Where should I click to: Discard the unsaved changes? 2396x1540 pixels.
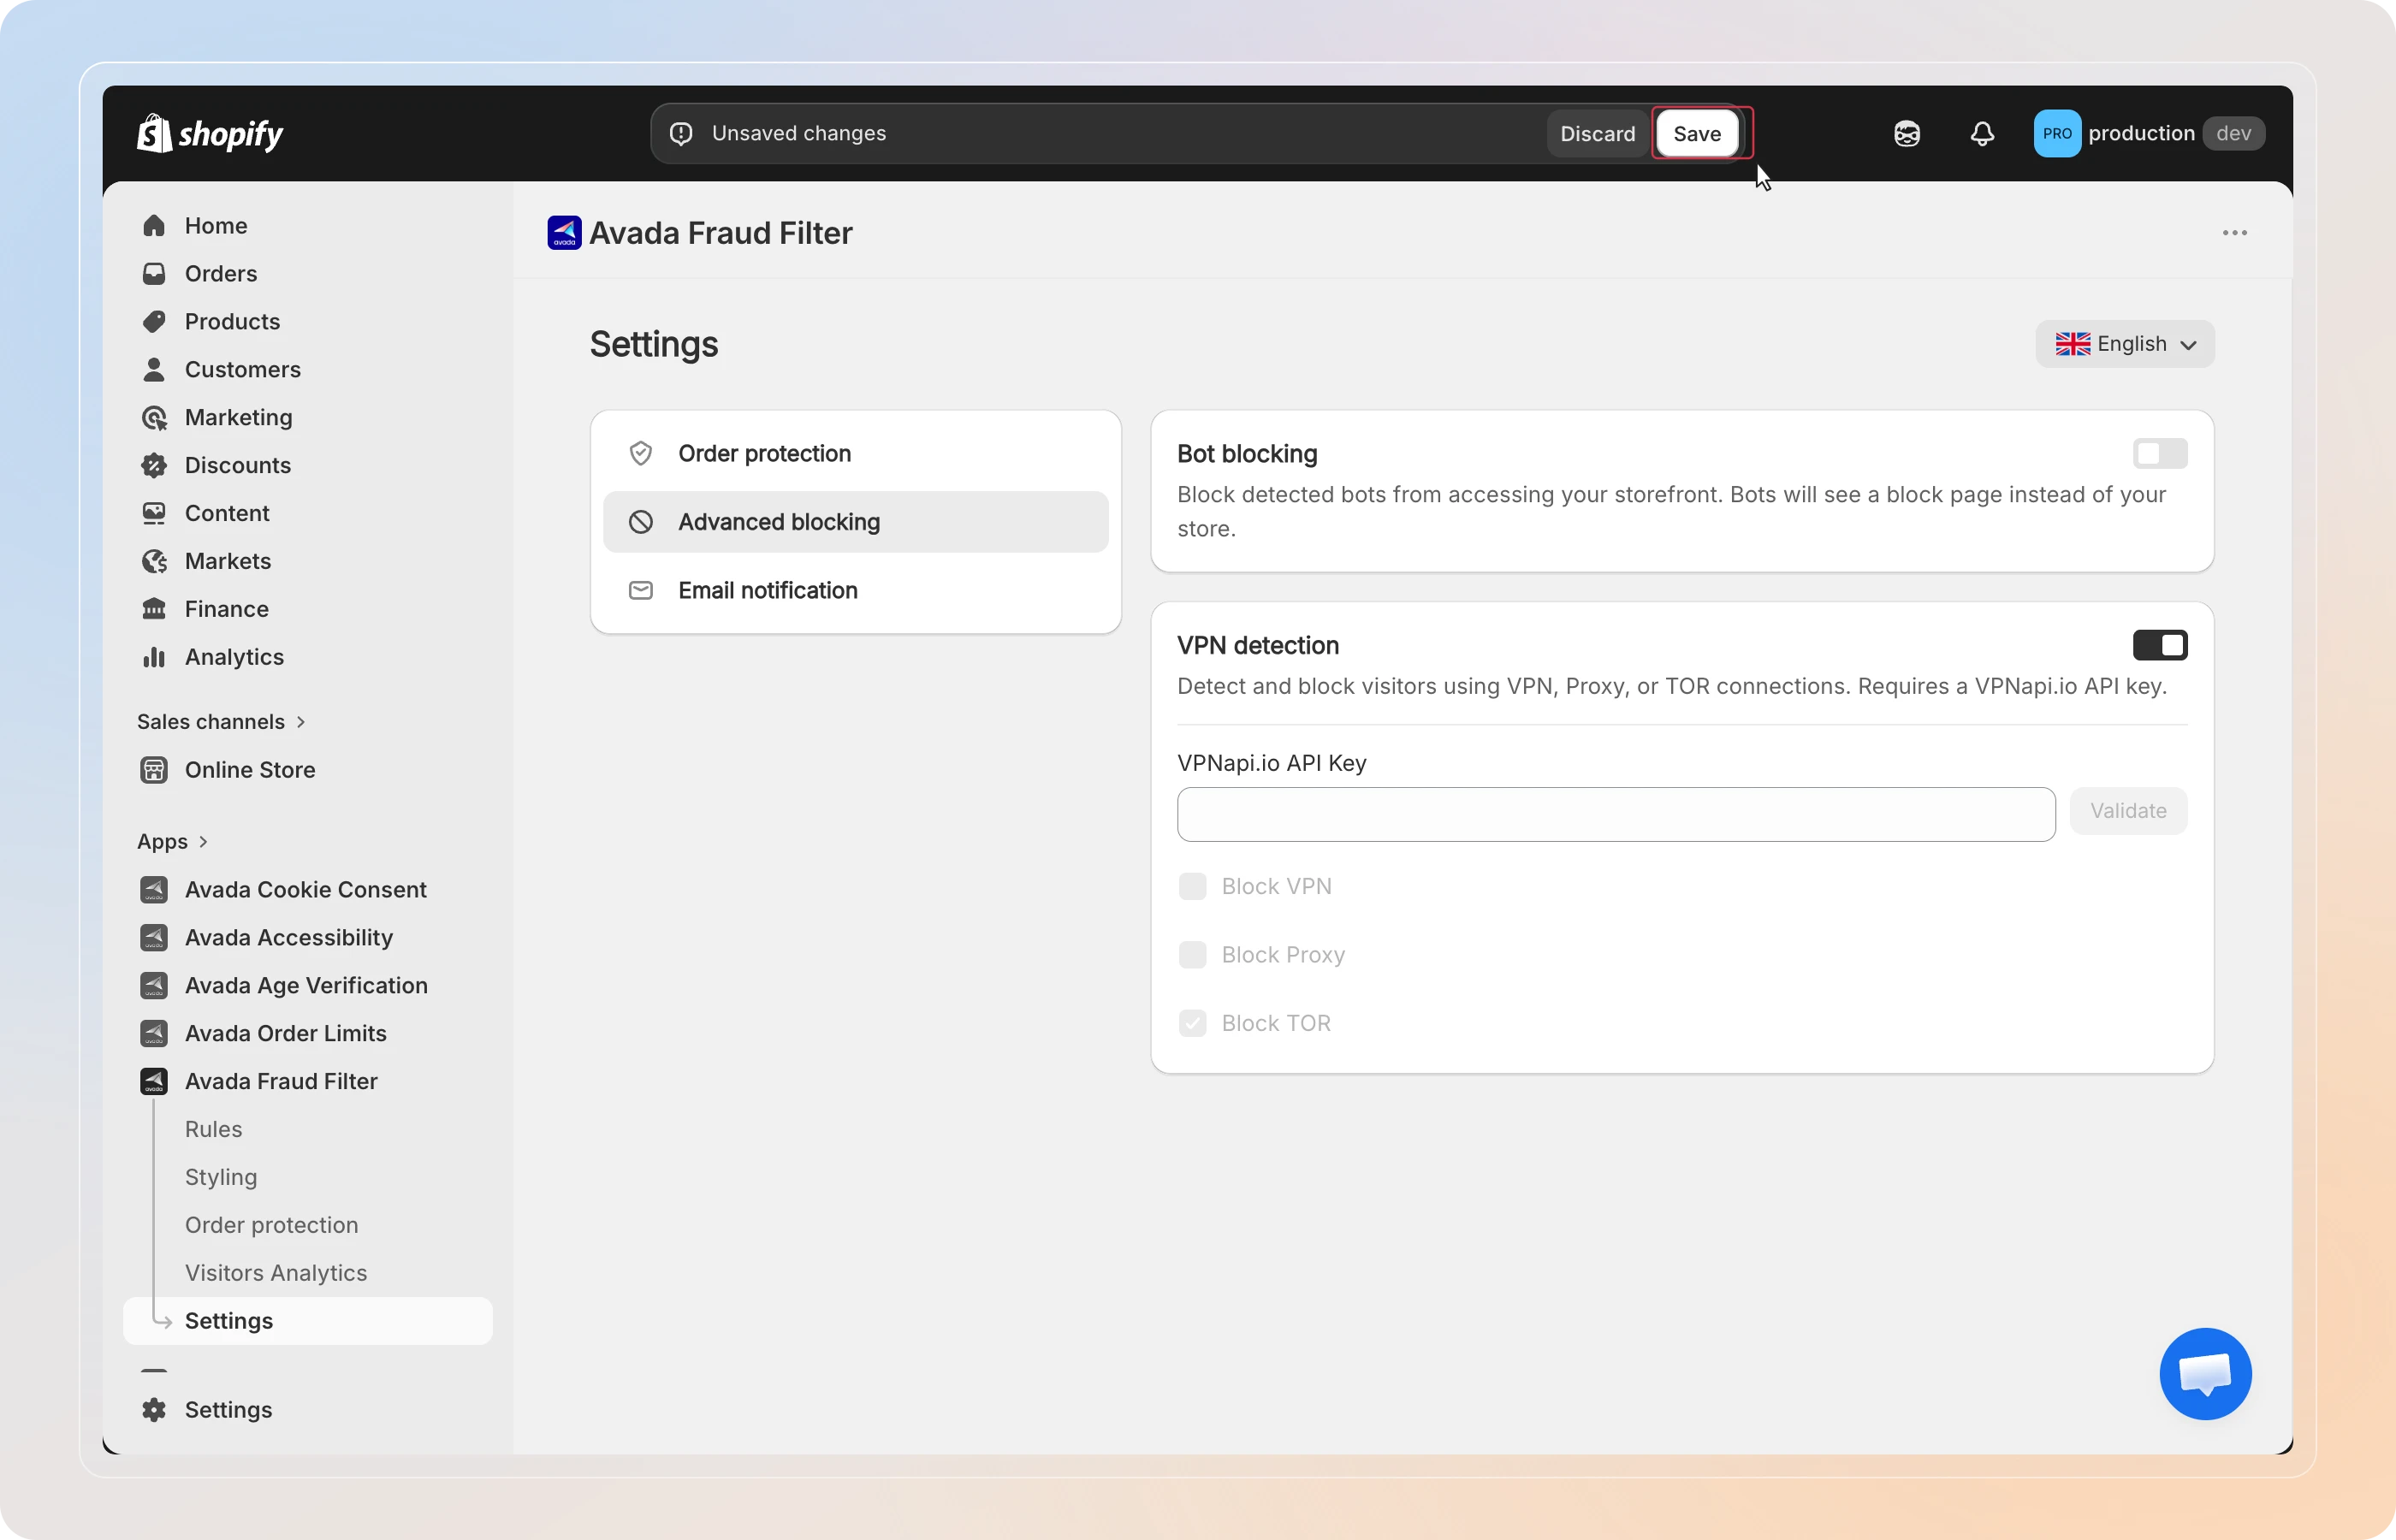[1598, 134]
